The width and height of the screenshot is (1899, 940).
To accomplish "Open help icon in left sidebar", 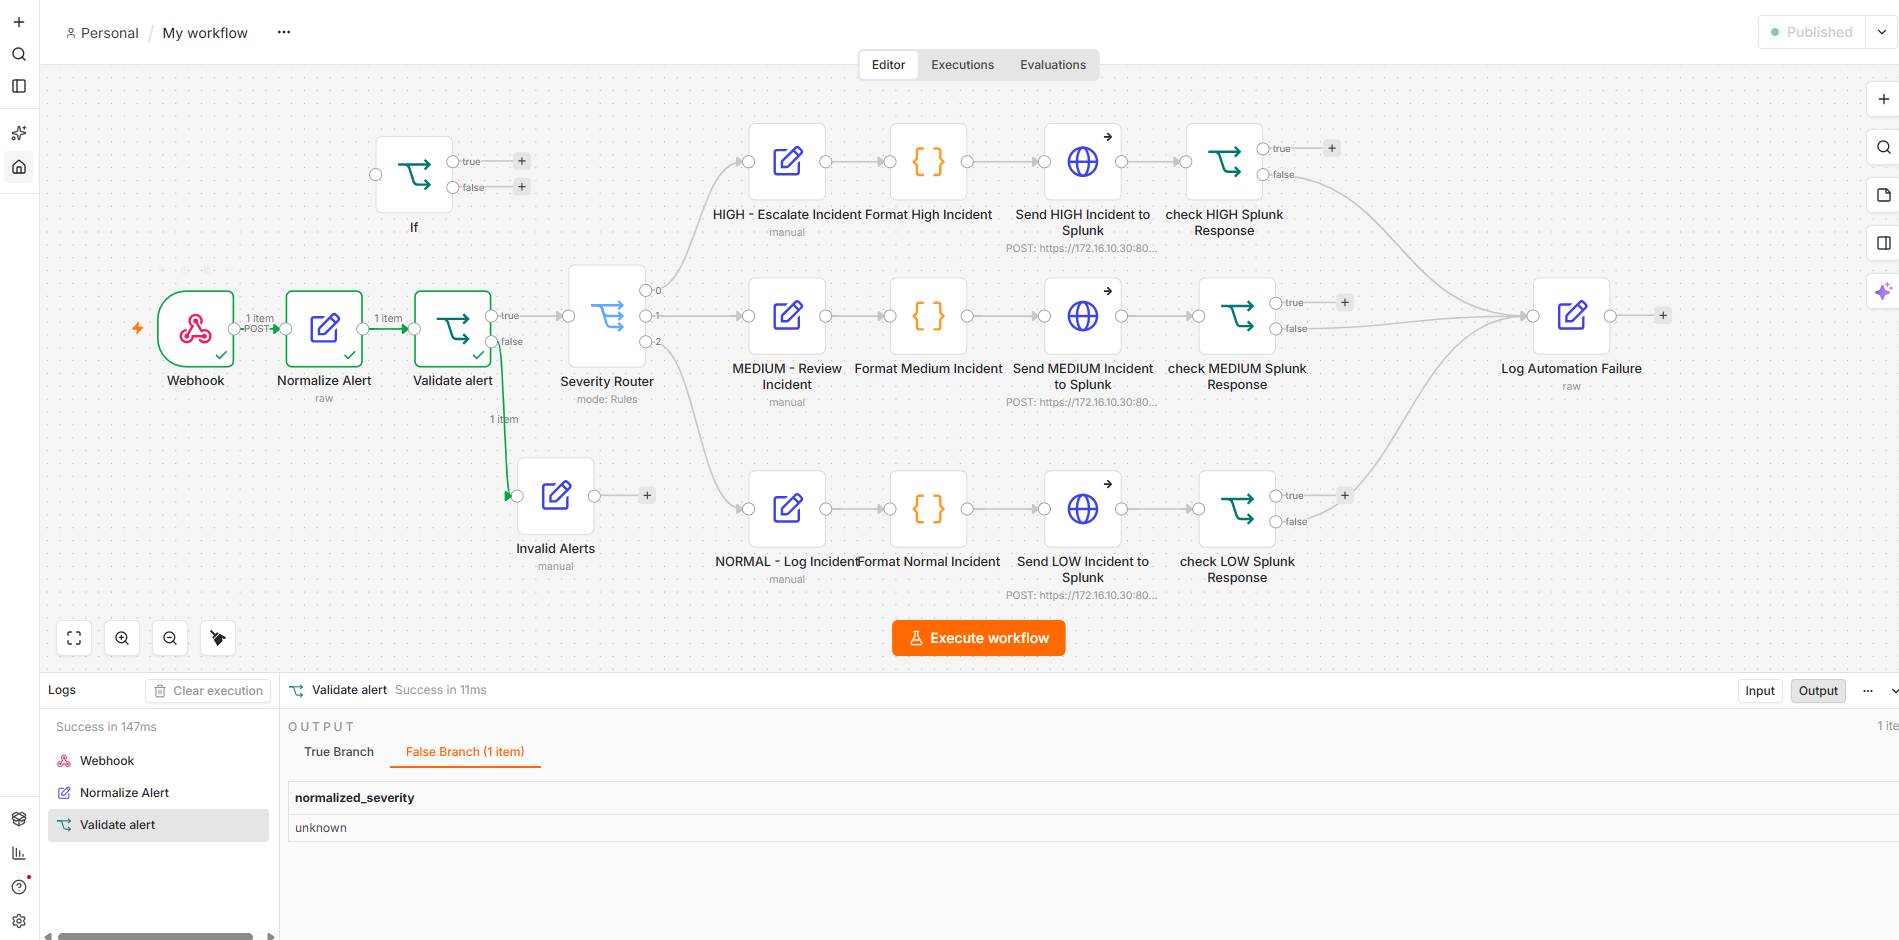I will pos(19,887).
